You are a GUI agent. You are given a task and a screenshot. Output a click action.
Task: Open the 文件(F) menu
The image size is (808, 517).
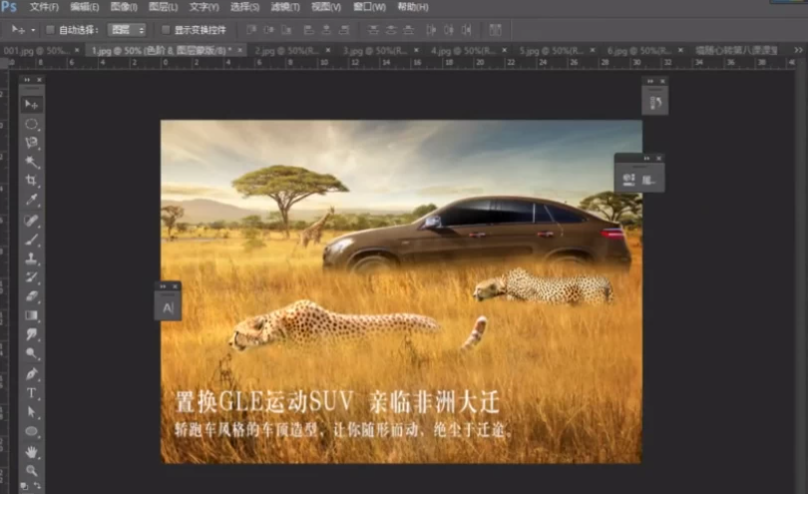(x=44, y=7)
